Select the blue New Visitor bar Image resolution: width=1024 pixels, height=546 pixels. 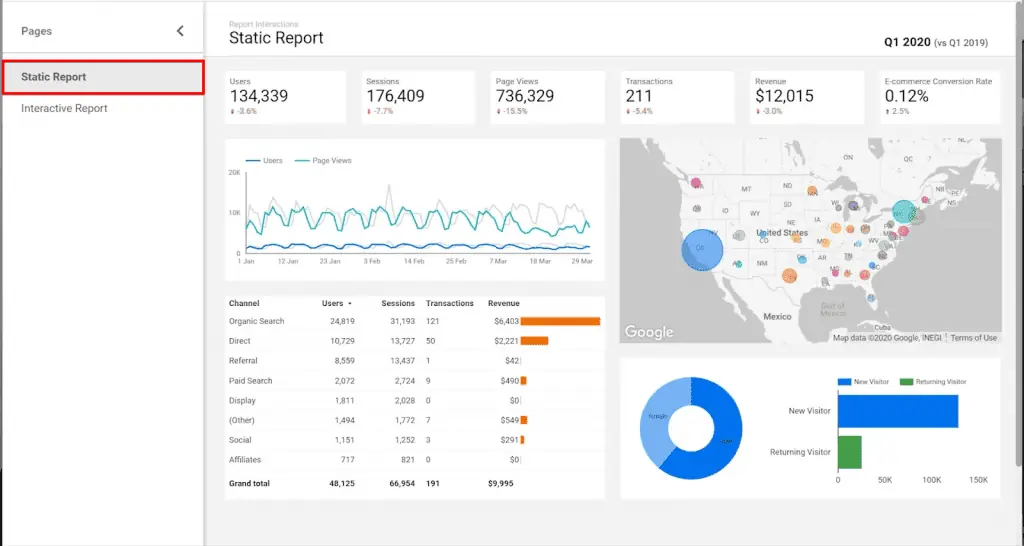(x=897, y=412)
